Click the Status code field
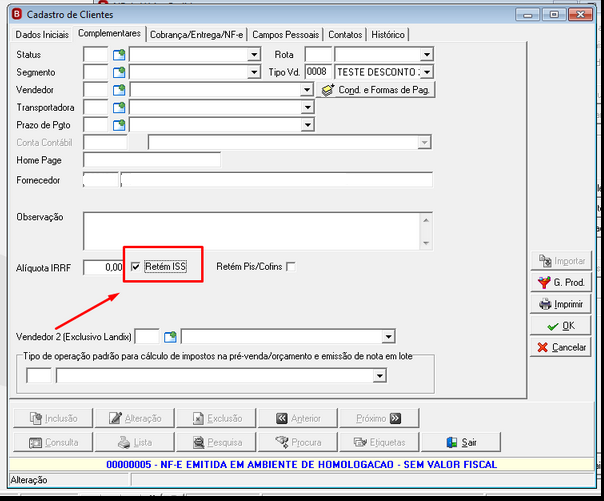Image resolution: width=604 pixels, height=501 pixels. coord(96,55)
